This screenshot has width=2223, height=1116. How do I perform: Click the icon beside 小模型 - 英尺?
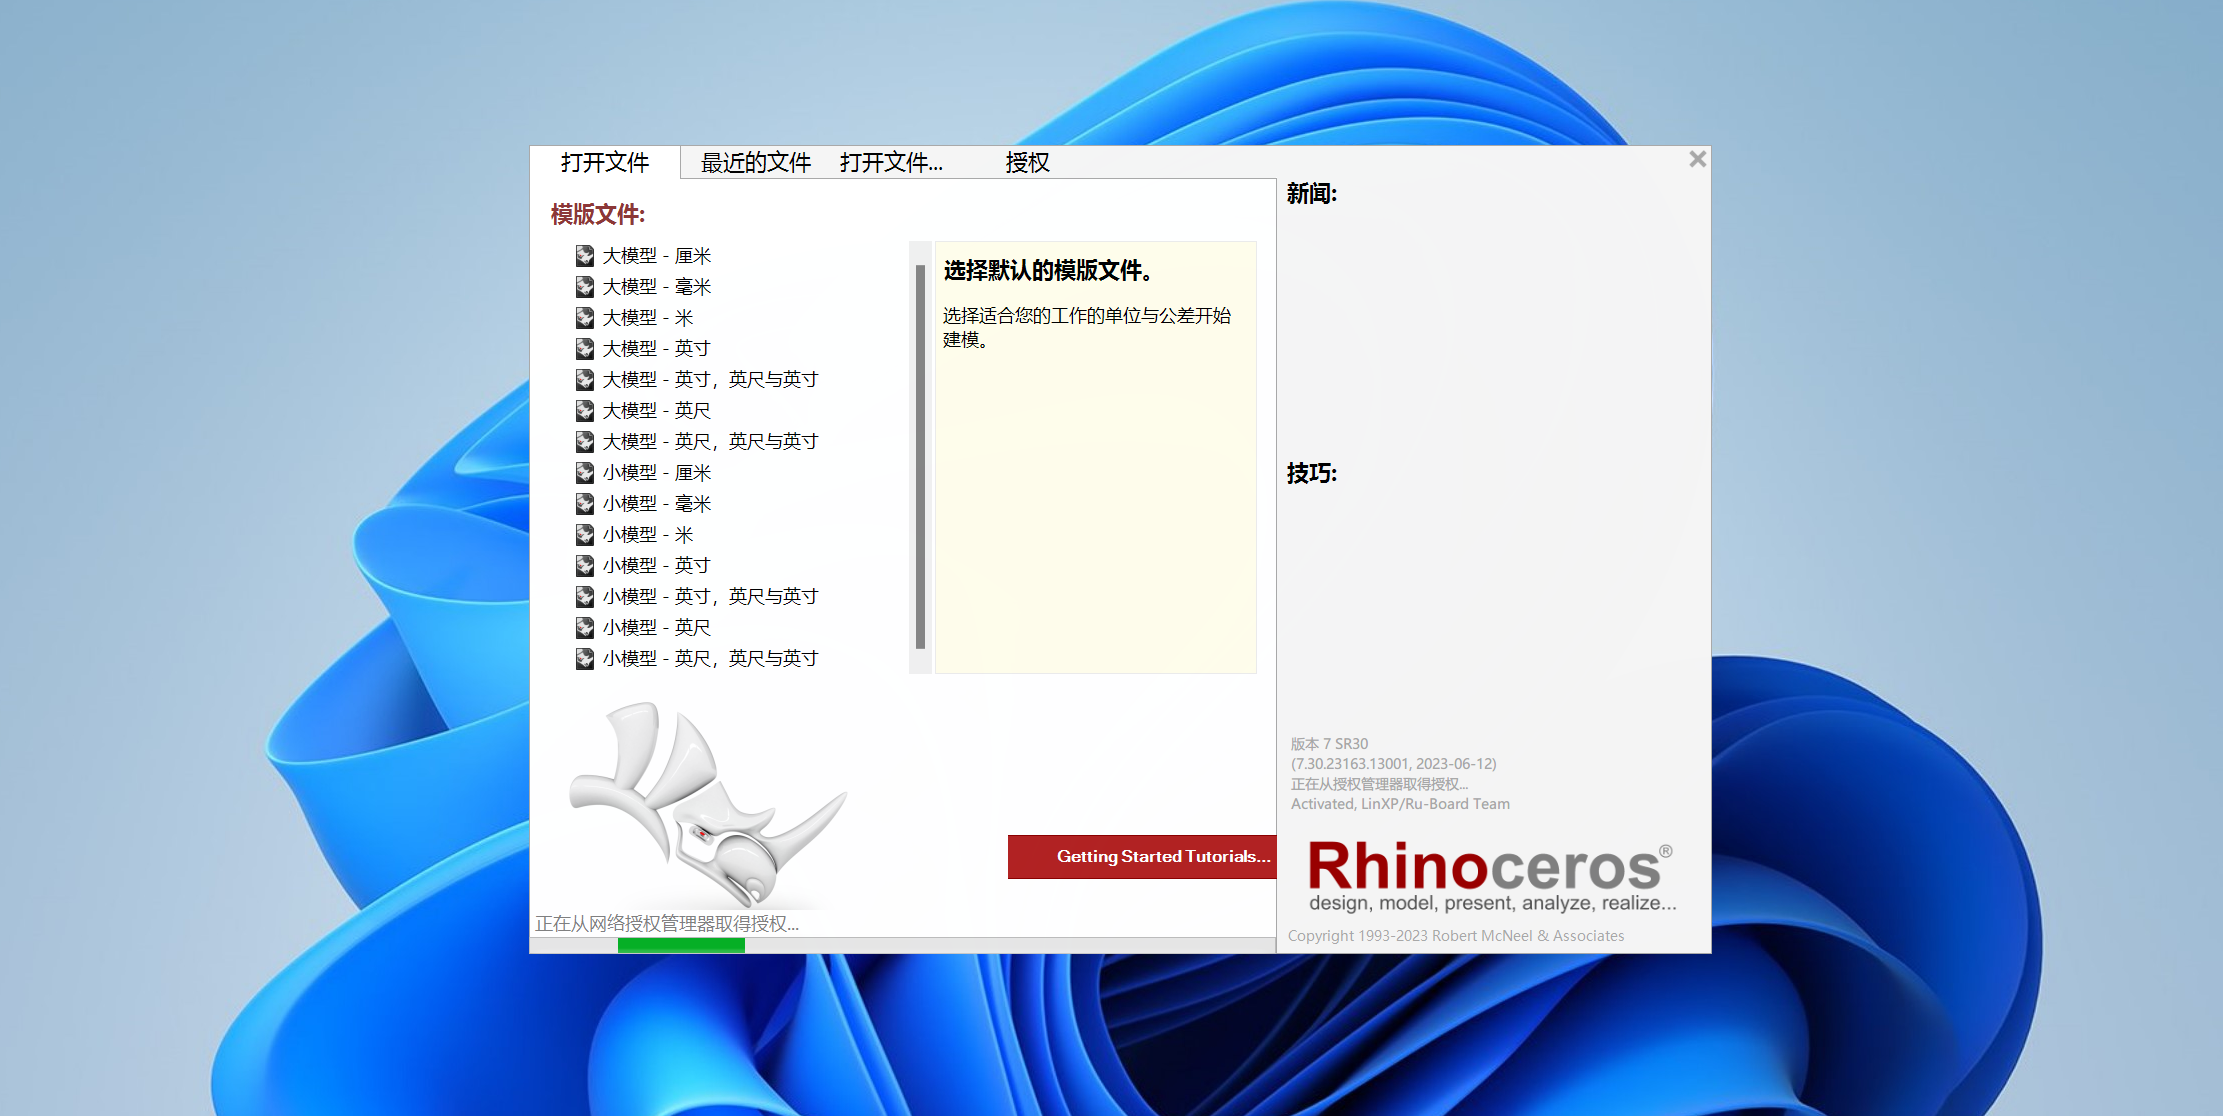click(x=585, y=628)
